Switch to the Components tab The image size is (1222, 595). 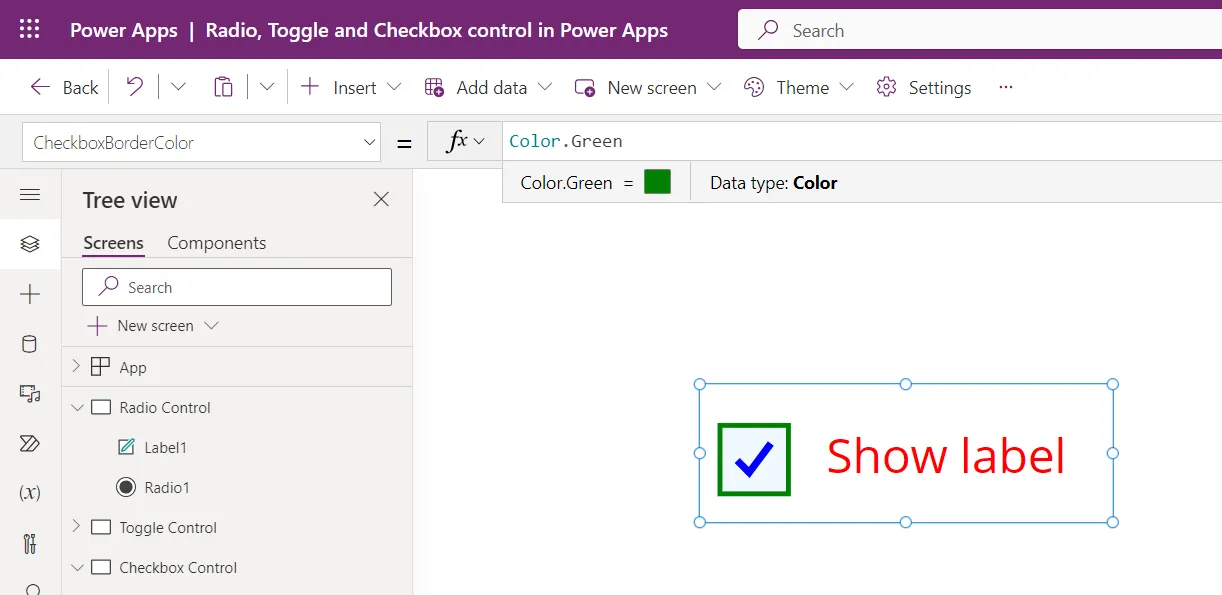[x=216, y=243]
